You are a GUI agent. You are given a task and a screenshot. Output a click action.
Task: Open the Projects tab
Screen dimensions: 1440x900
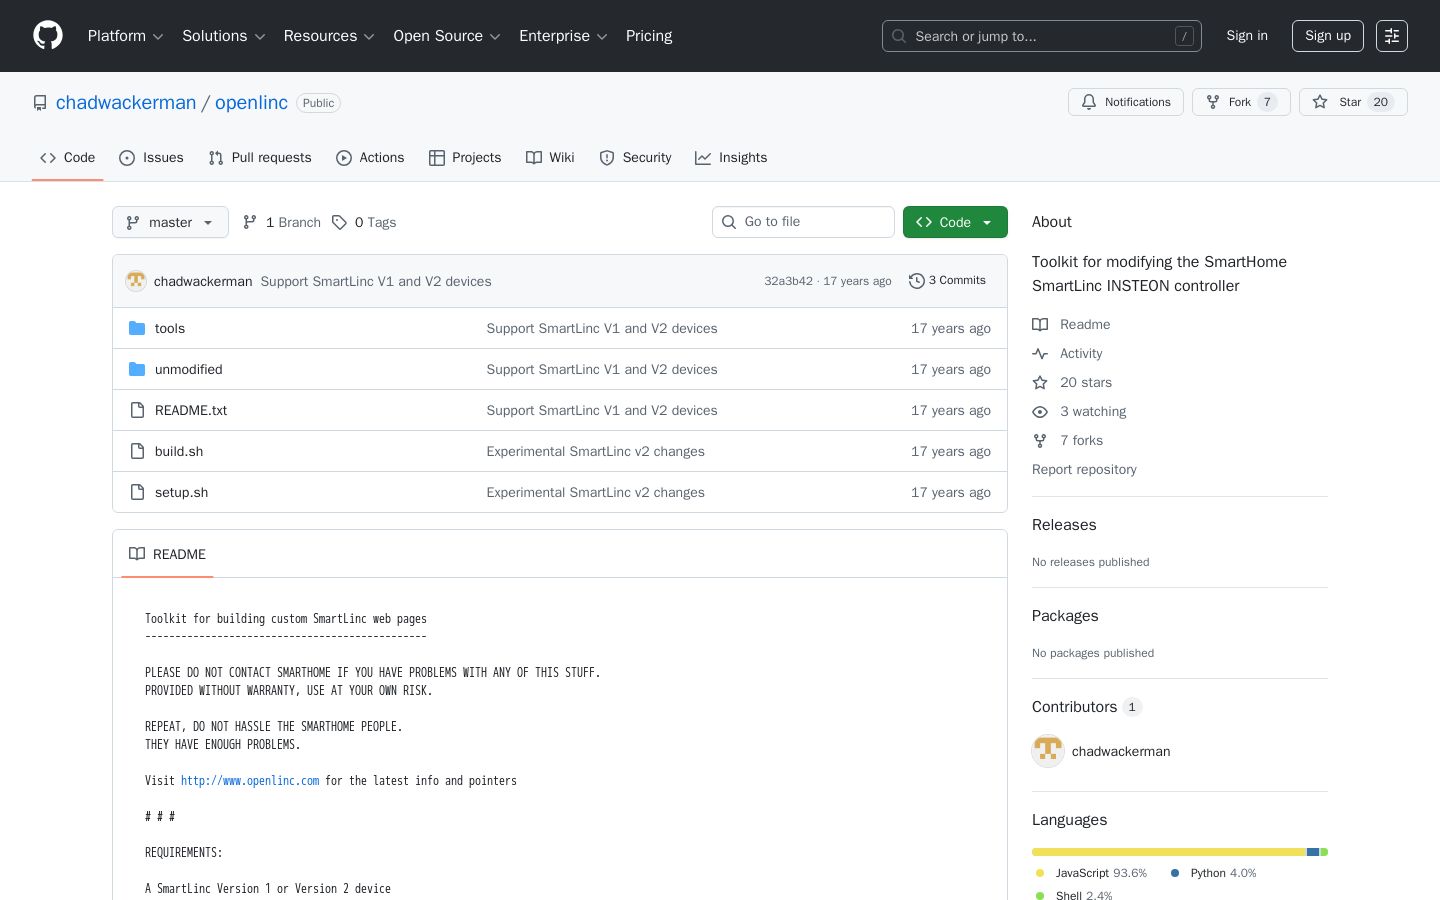click(x=465, y=158)
